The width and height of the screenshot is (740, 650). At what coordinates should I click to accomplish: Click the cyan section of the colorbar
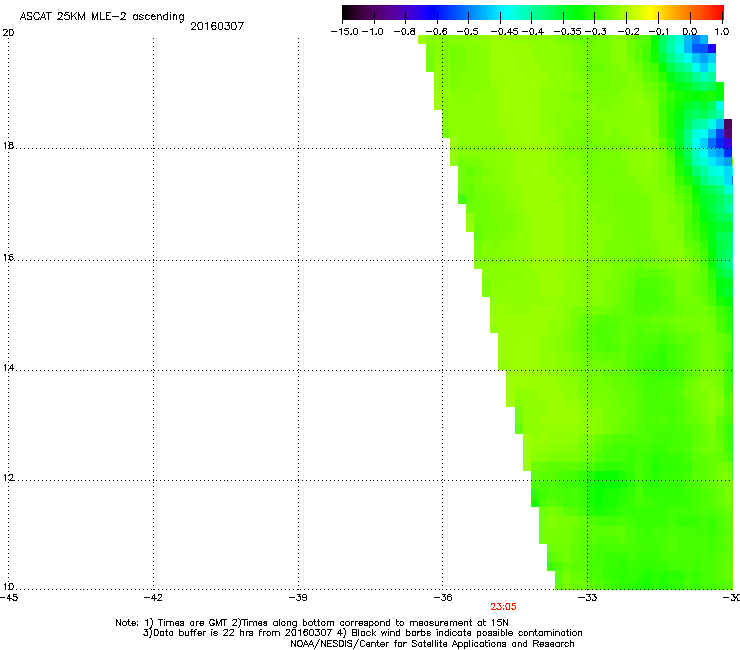coord(505,13)
